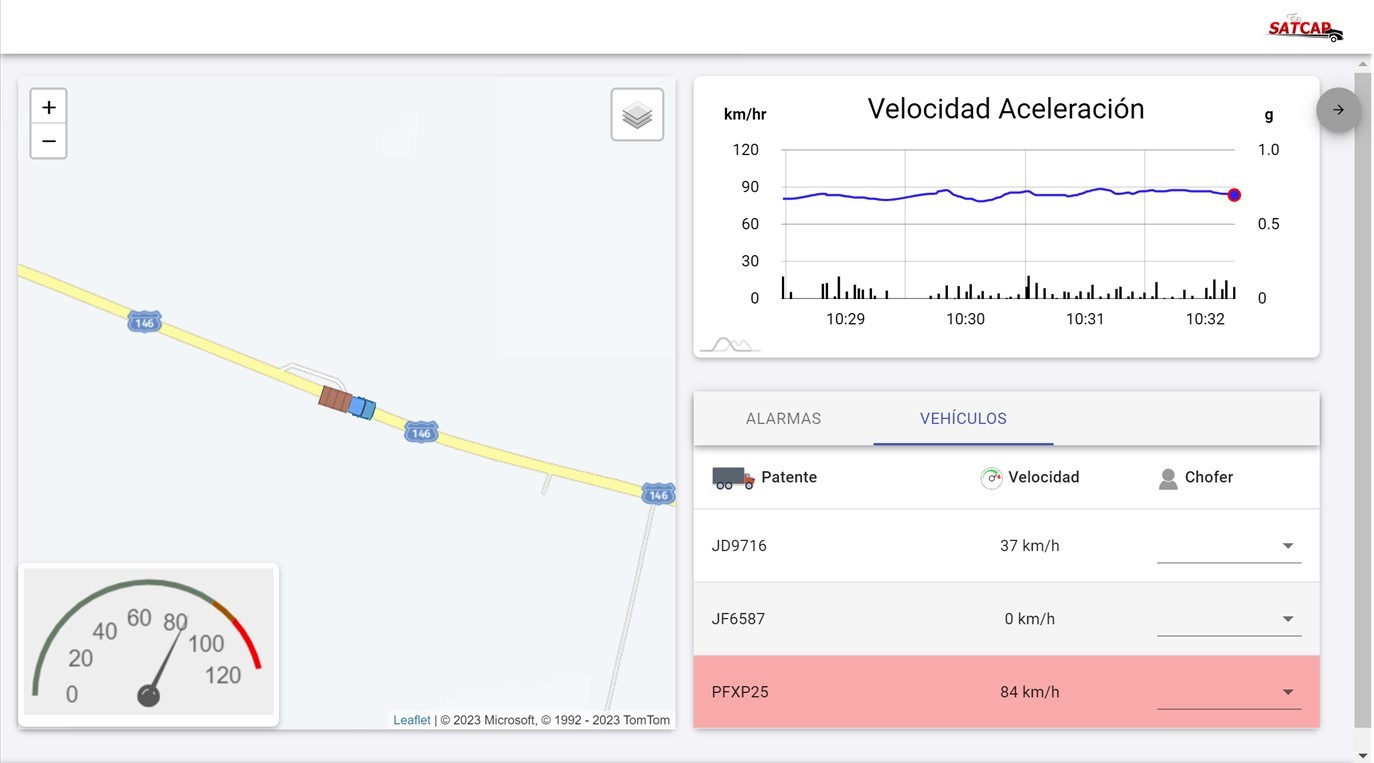
Task: Click the map zoom out button
Action: 49,142
